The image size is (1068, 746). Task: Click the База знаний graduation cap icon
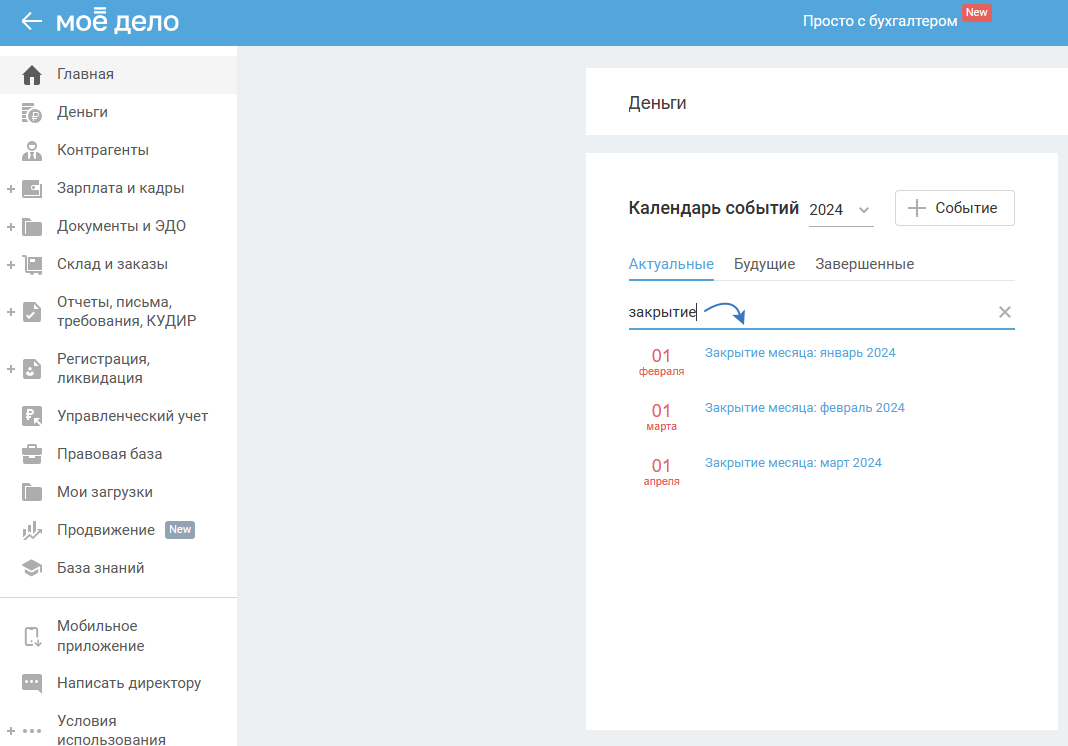click(x=32, y=568)
